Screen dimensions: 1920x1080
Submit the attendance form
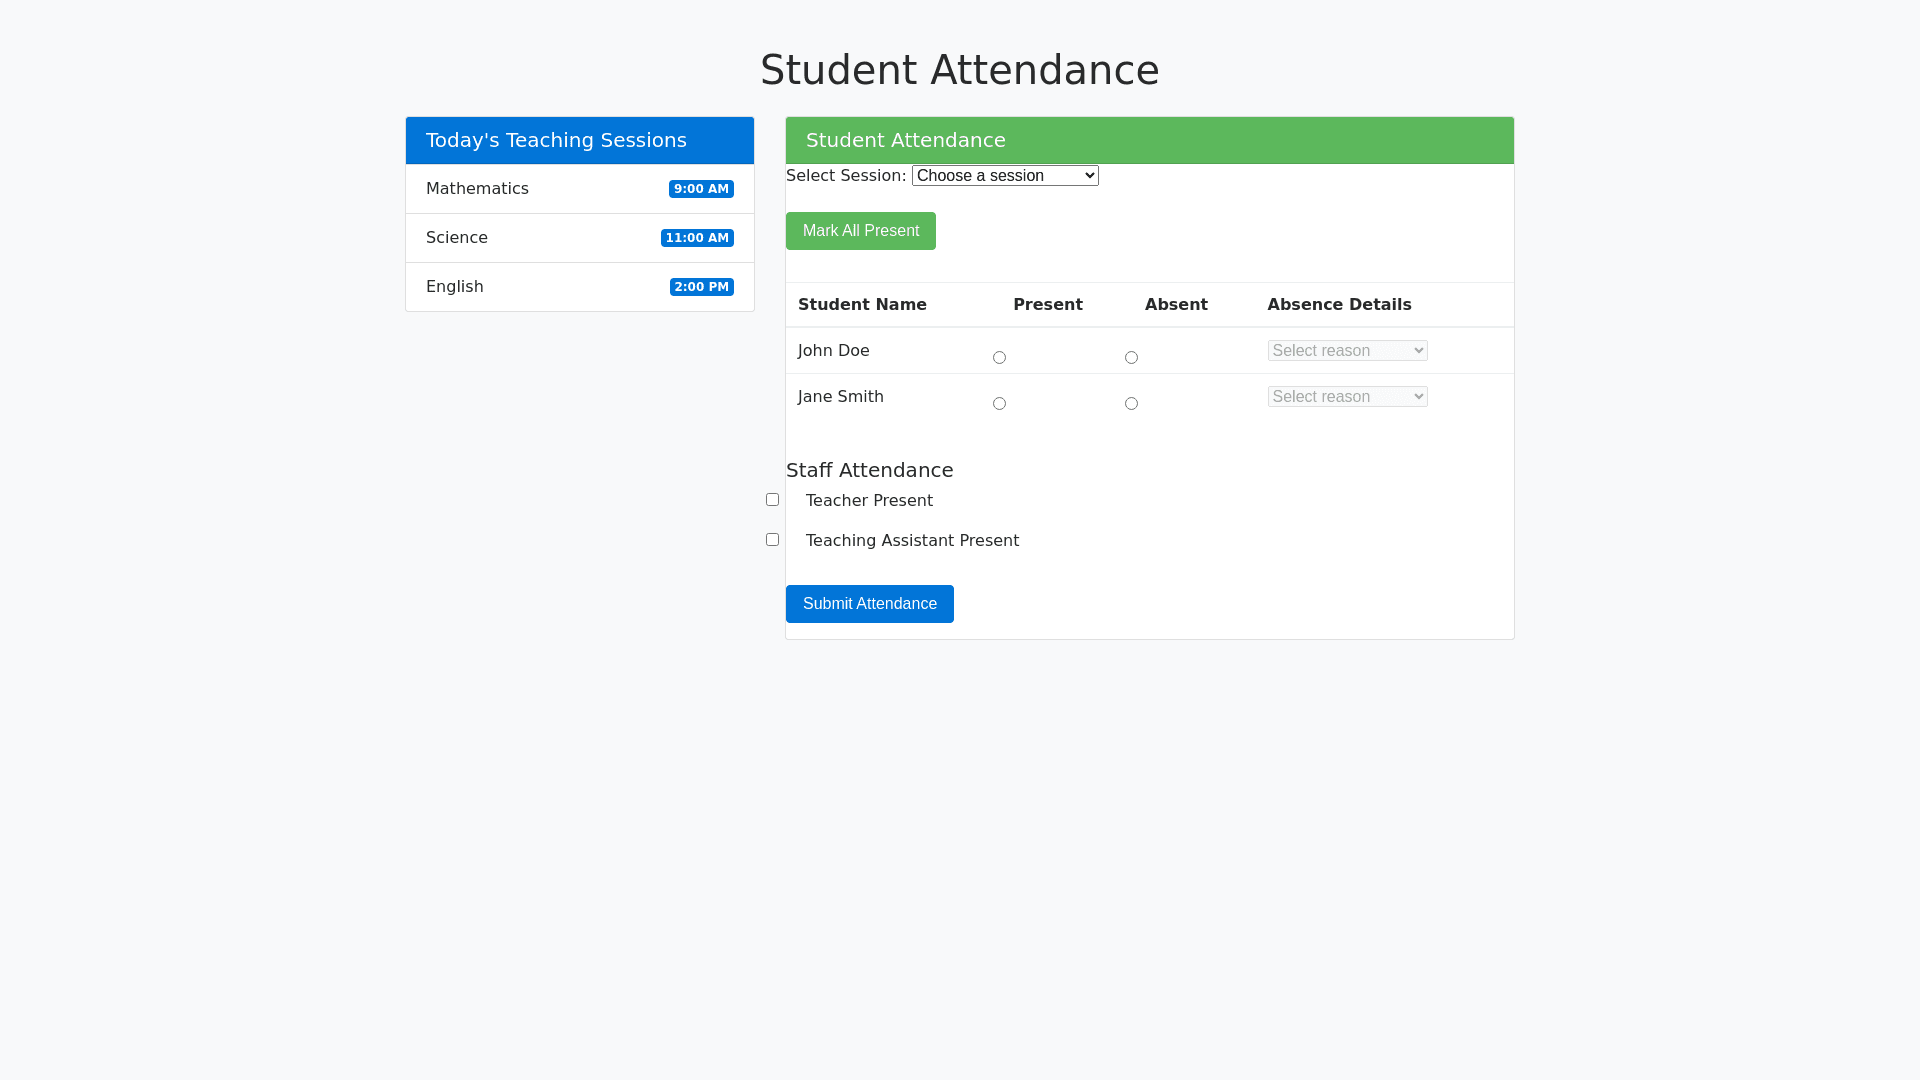tap(869, 604)
